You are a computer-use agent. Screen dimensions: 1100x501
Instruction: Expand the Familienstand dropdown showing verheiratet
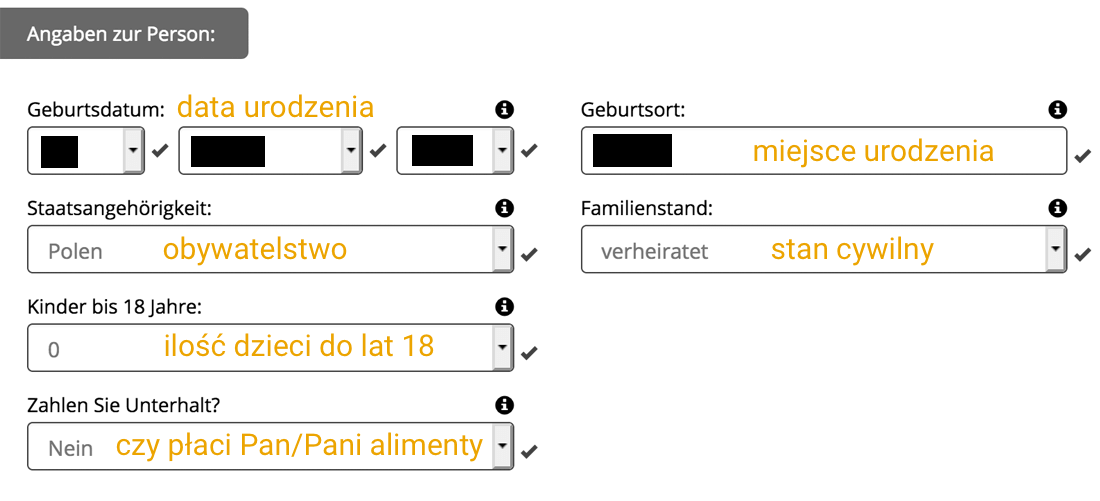[x=824, y=249]
